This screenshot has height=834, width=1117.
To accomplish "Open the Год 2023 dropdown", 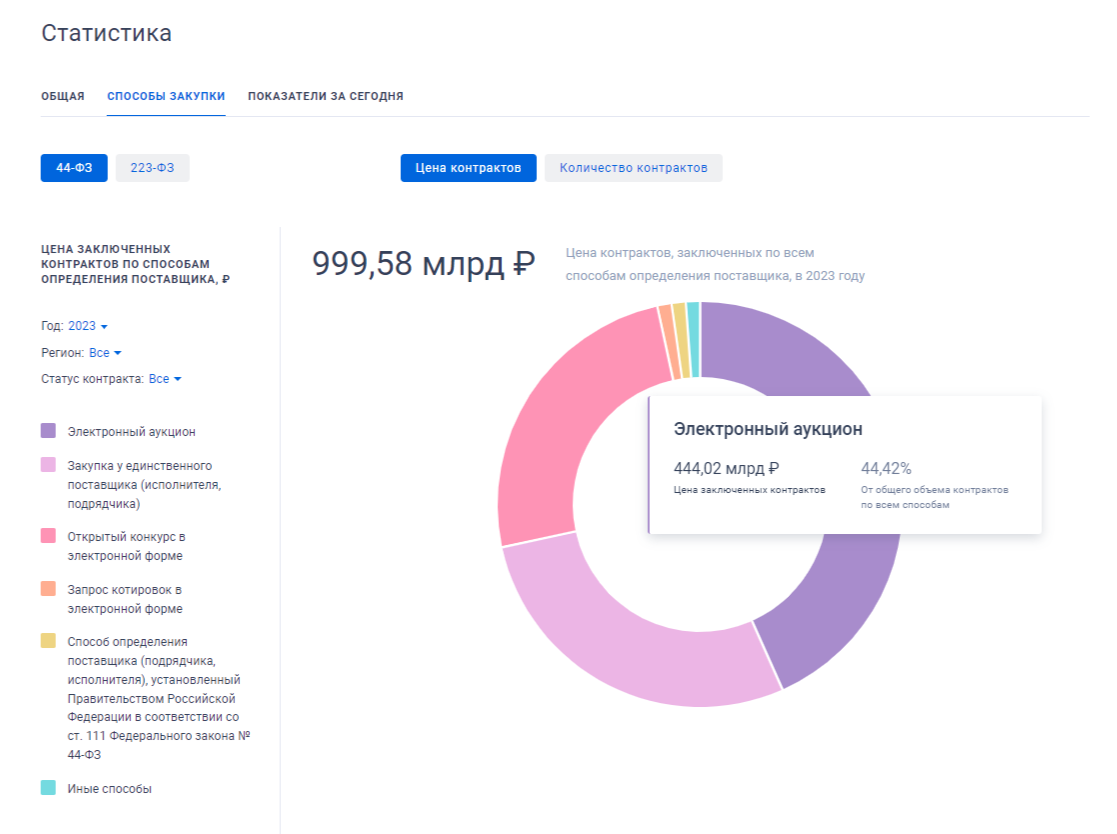I will tap(88, 326).
